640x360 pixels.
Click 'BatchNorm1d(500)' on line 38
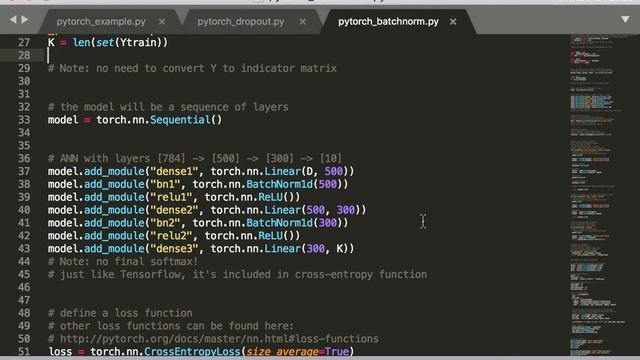coord(294,184)
